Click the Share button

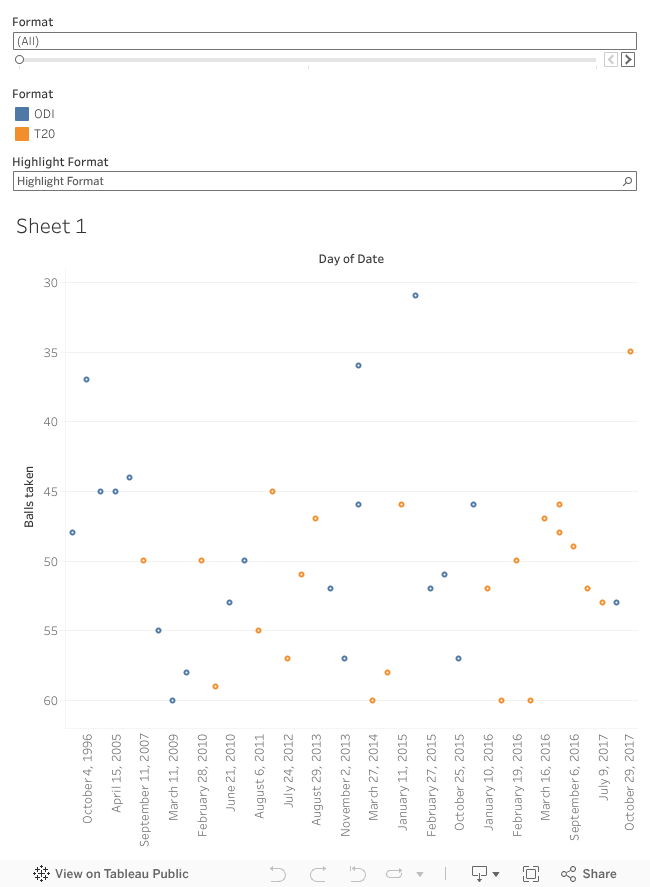coord(589,874)
